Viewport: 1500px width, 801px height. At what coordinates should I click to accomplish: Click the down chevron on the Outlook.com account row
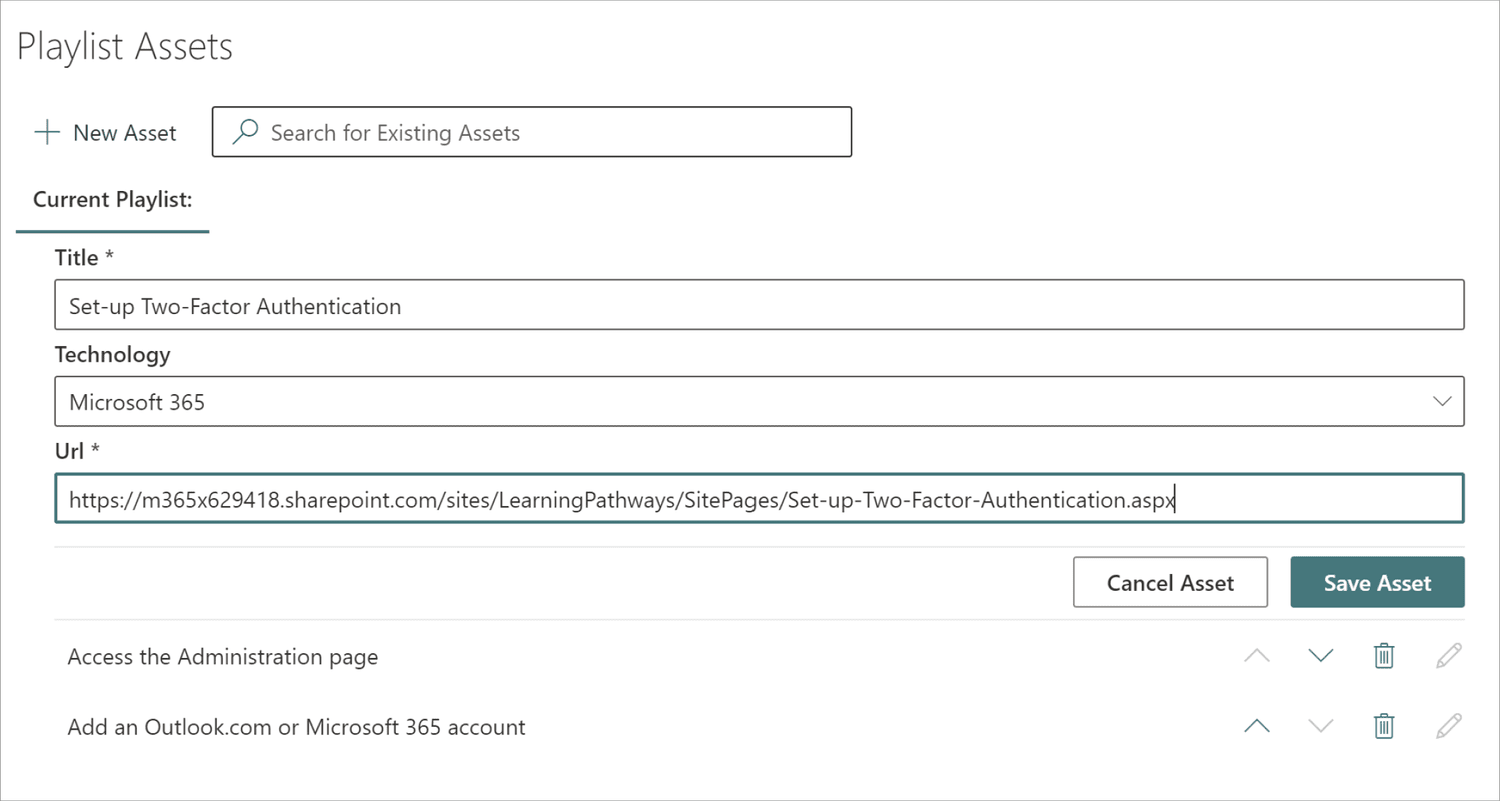(x=1320, y=726)
